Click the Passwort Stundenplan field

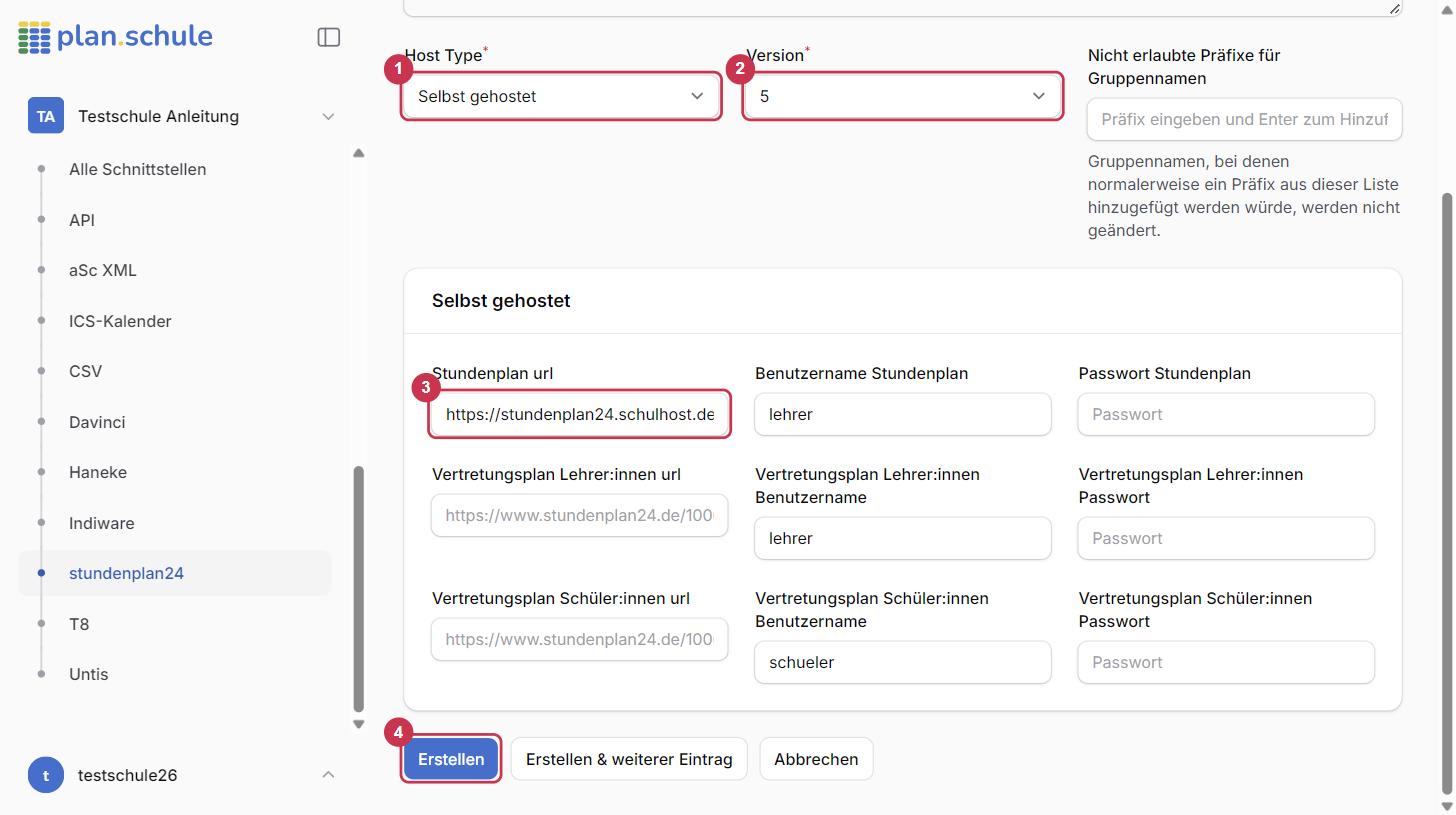pos(1226,414)
